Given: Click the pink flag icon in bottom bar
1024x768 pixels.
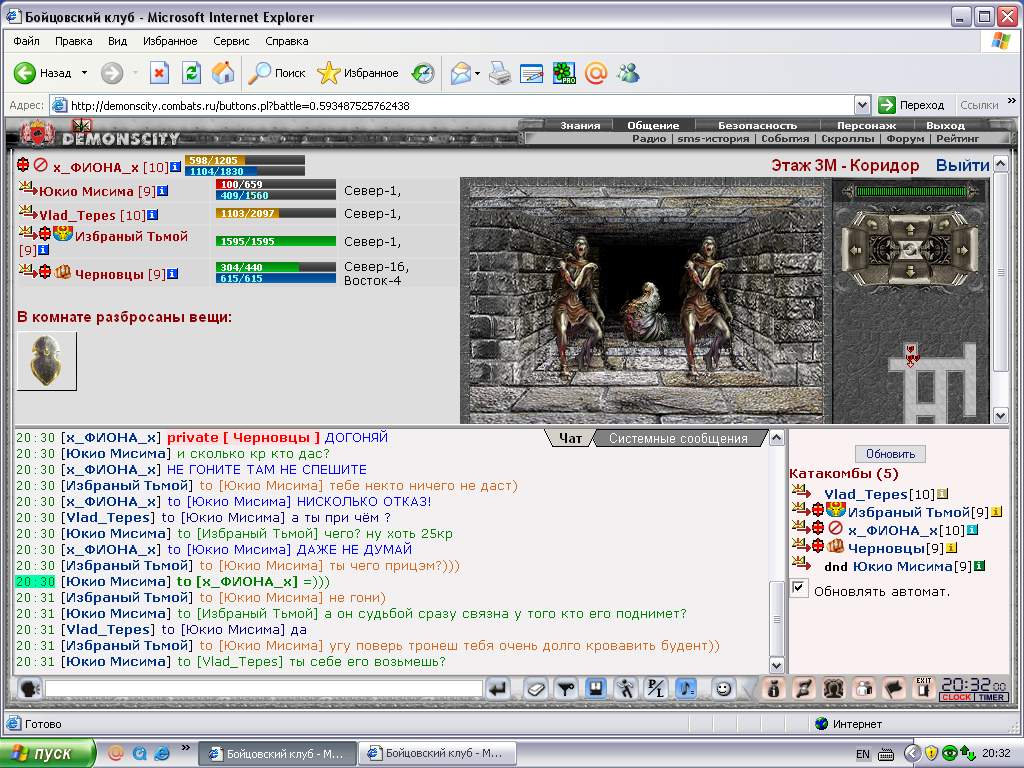Looking at the screenshot, I should point(893,688).
